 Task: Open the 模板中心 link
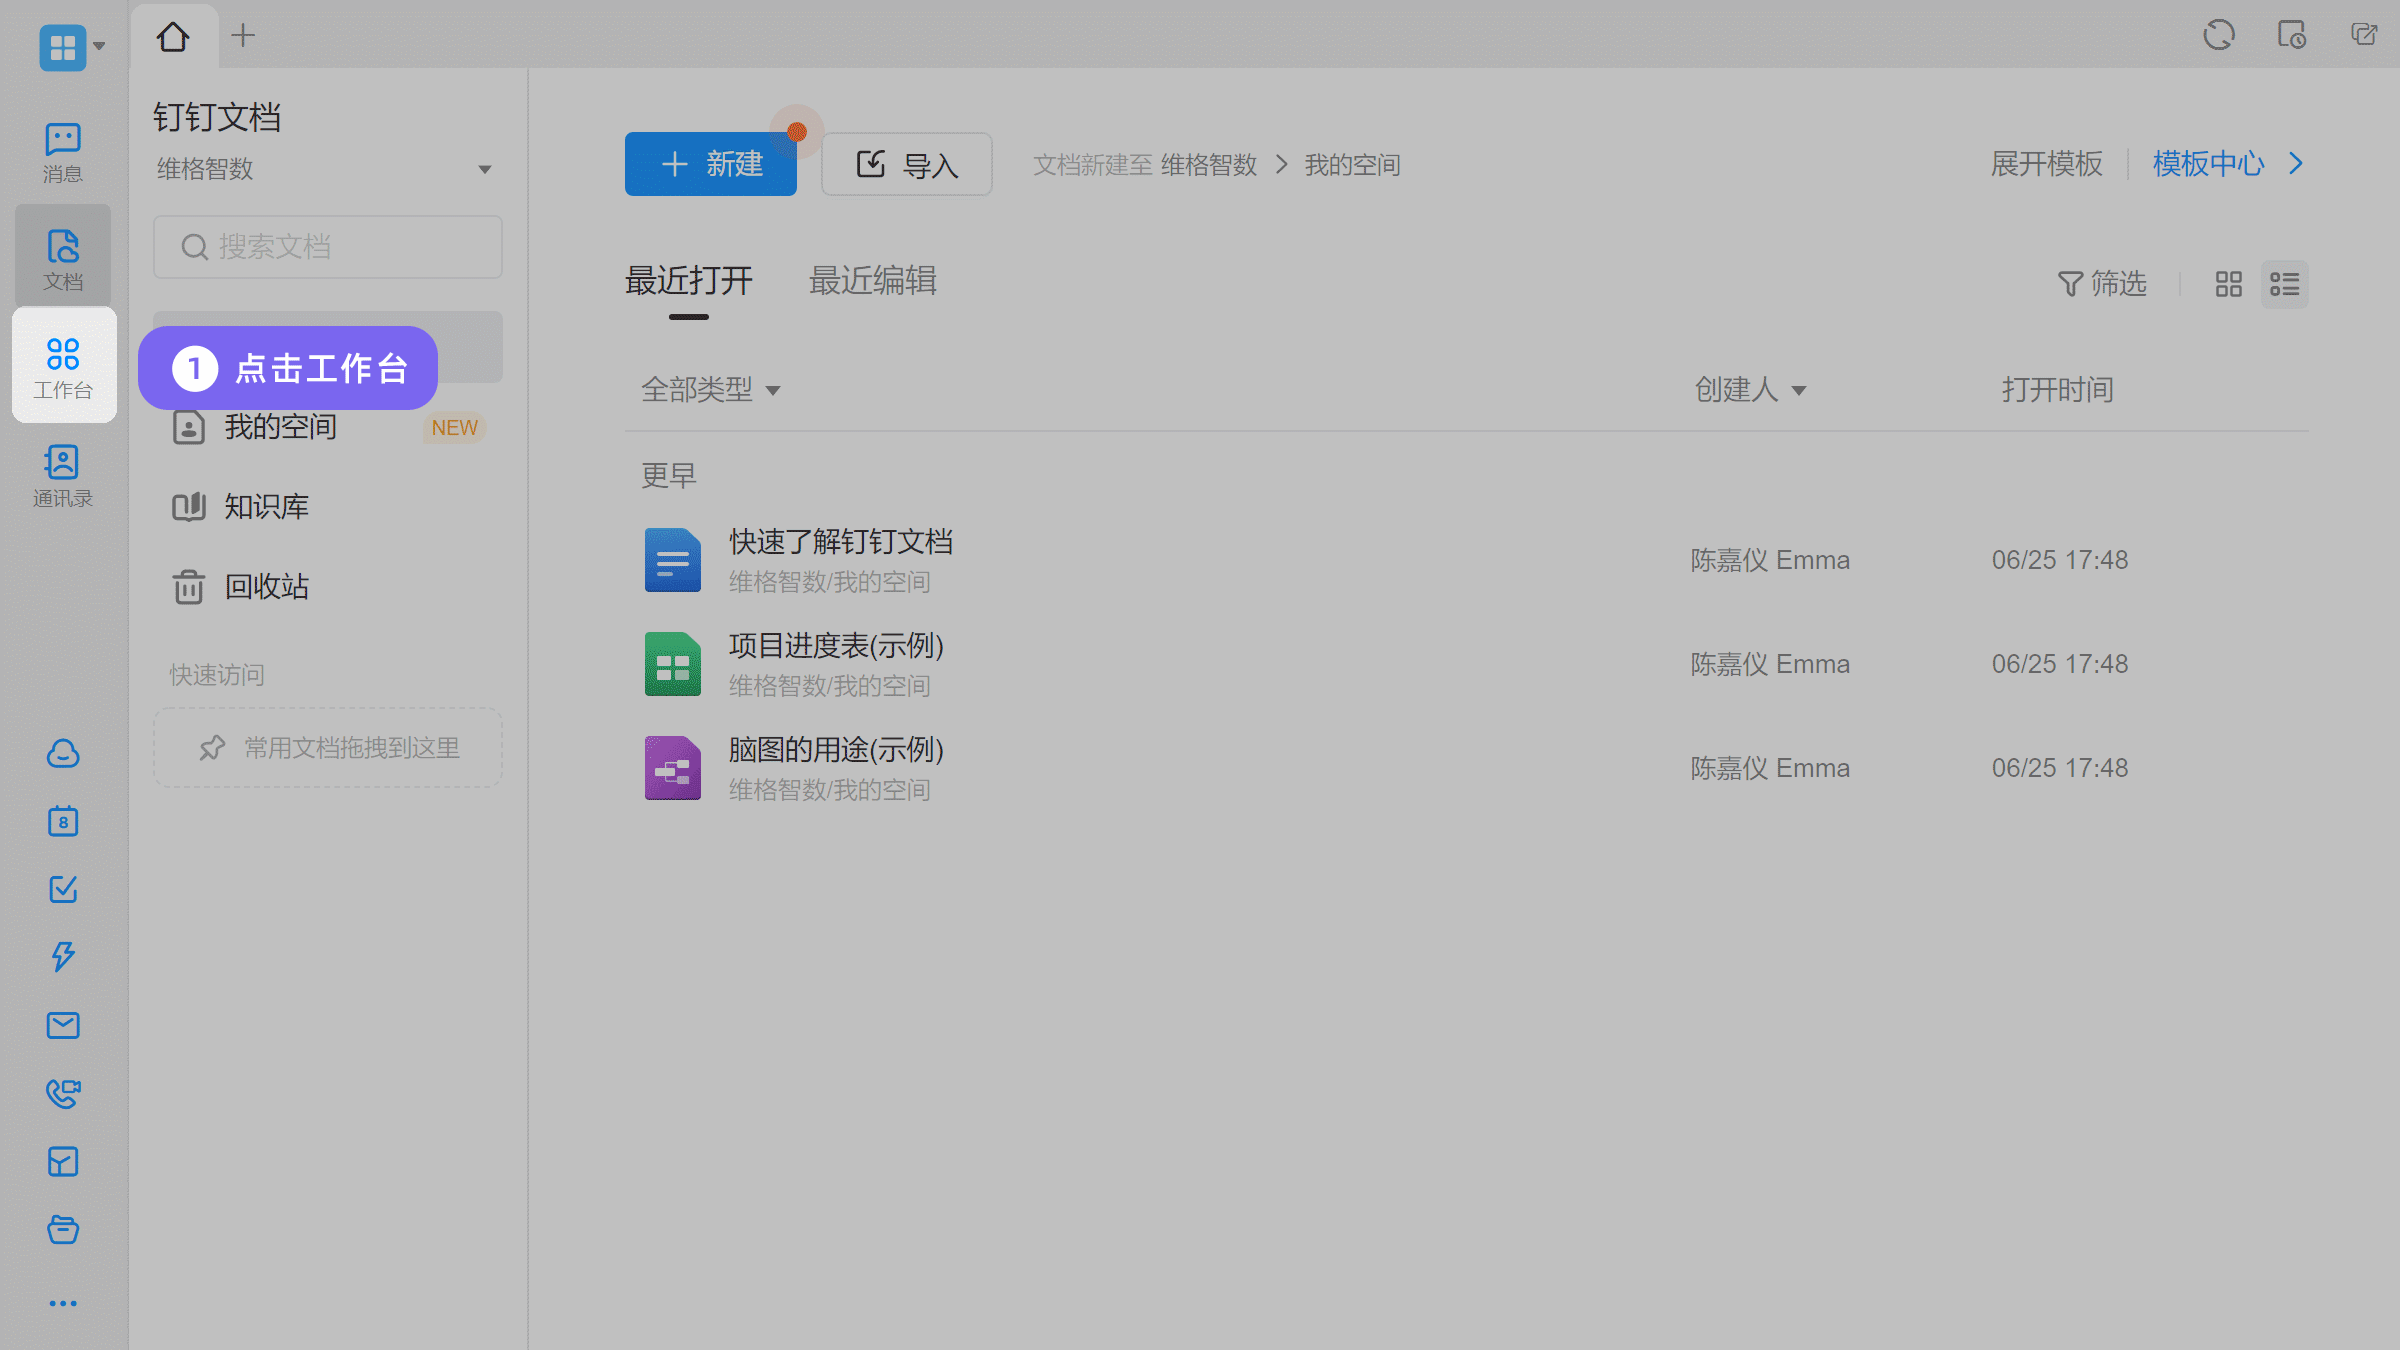pos(2208,164)
